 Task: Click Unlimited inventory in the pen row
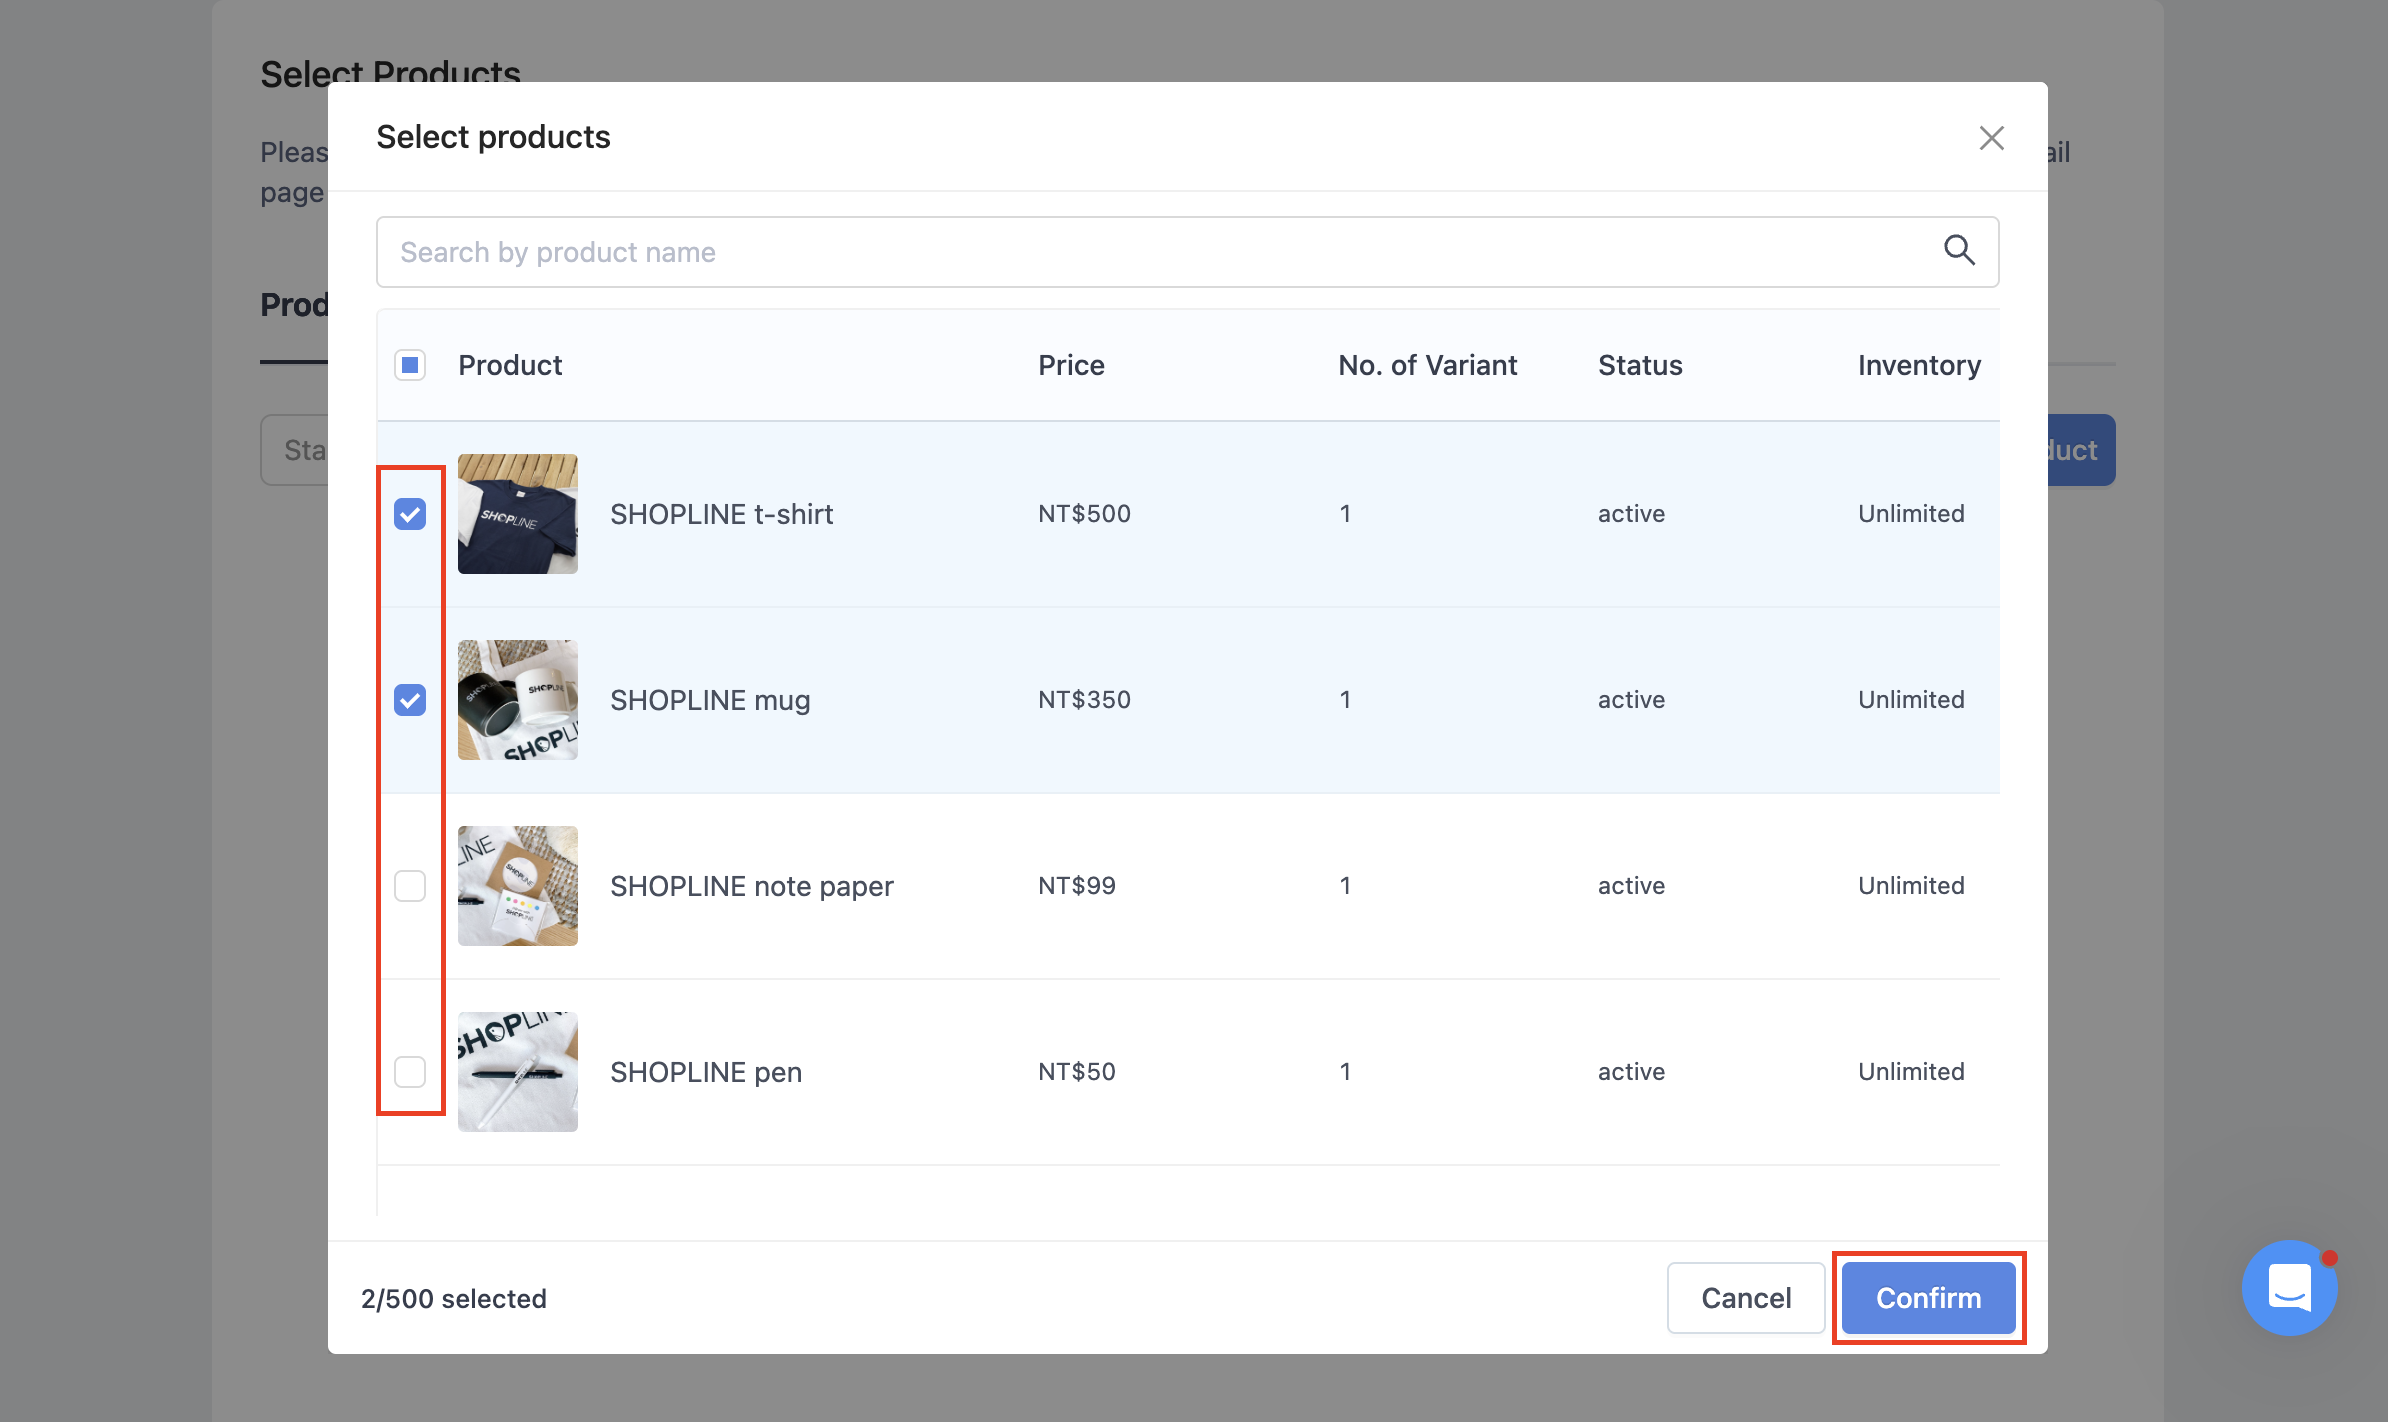point(1911,1072)
